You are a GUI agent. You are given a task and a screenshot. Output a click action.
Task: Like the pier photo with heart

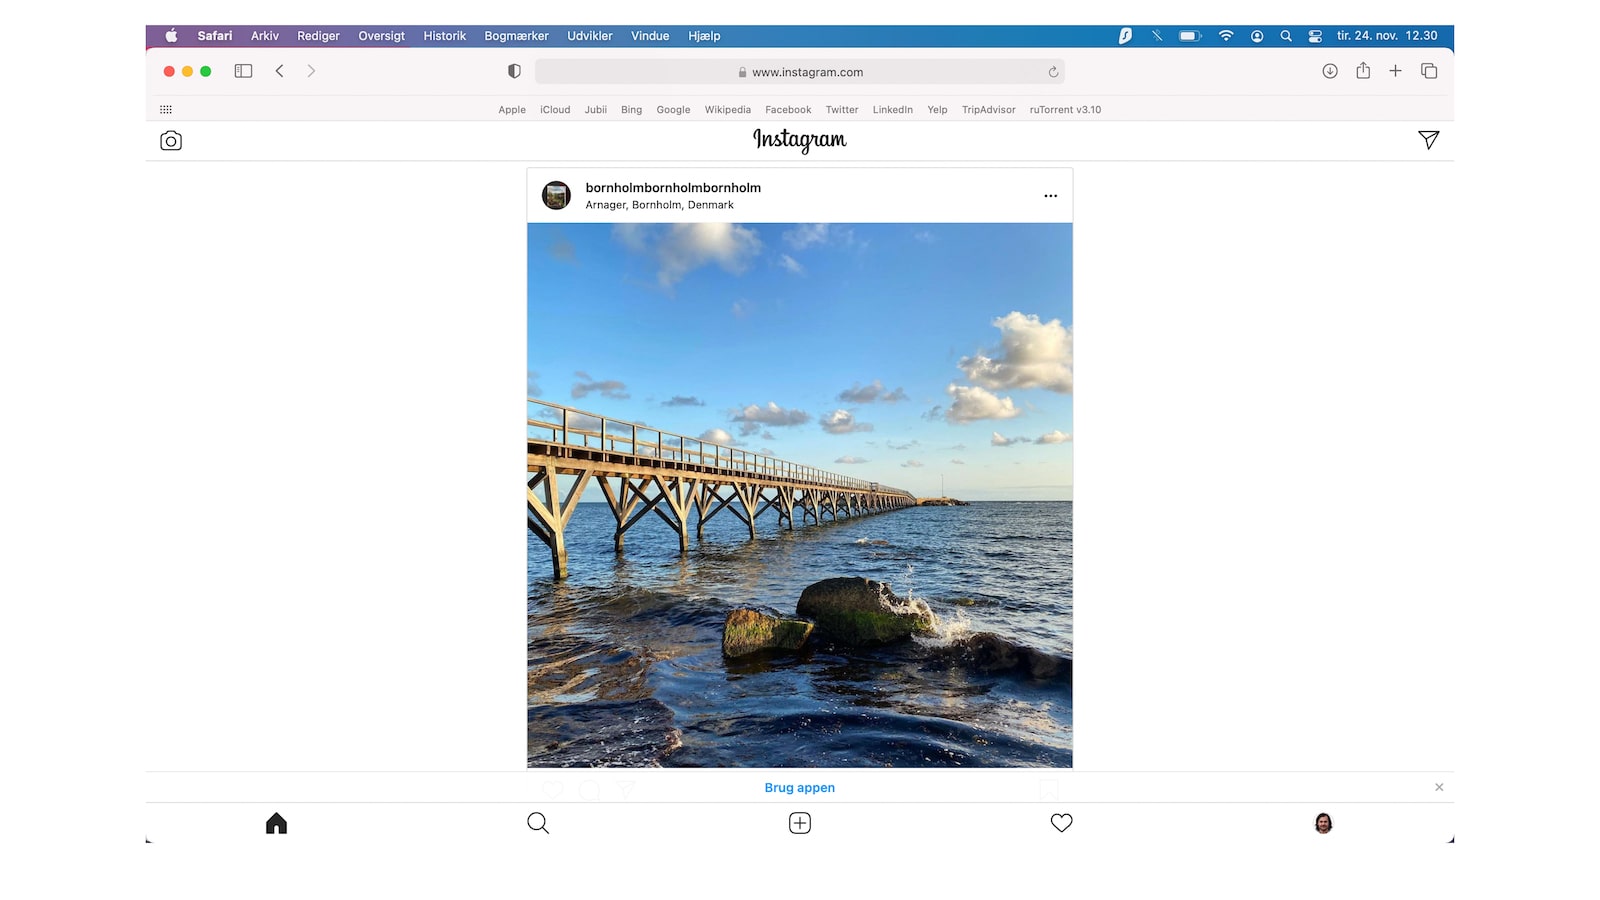[x=553, y=789]
